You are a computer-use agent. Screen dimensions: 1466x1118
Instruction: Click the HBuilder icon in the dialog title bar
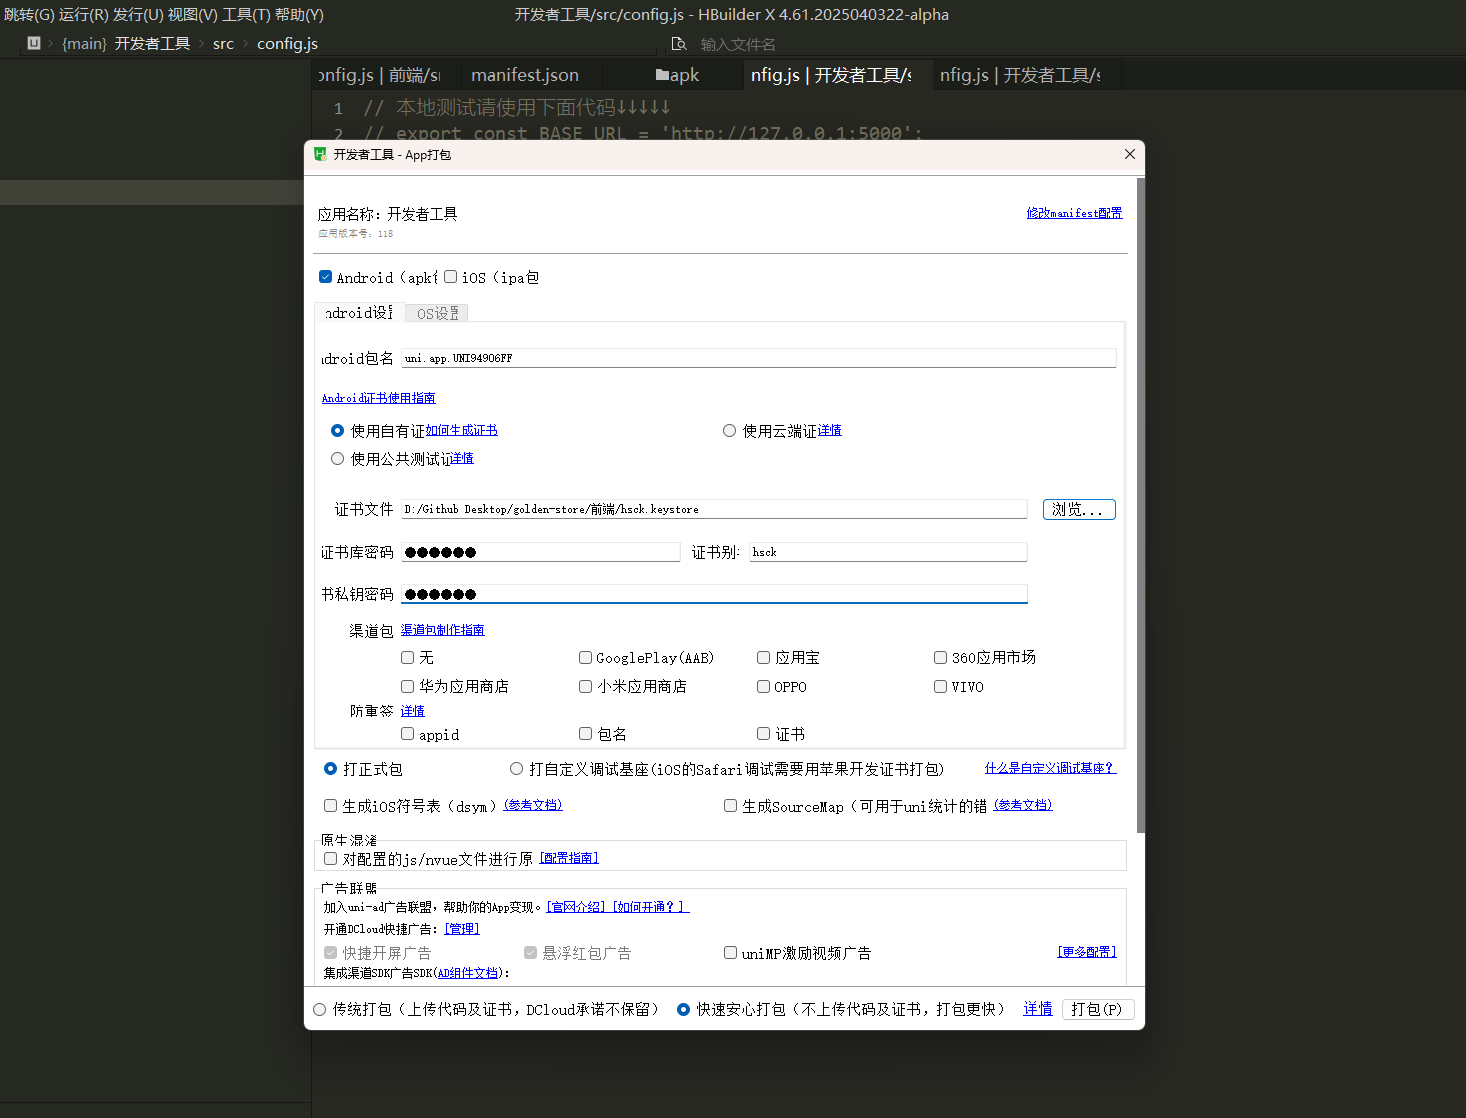tap(320, 155)
